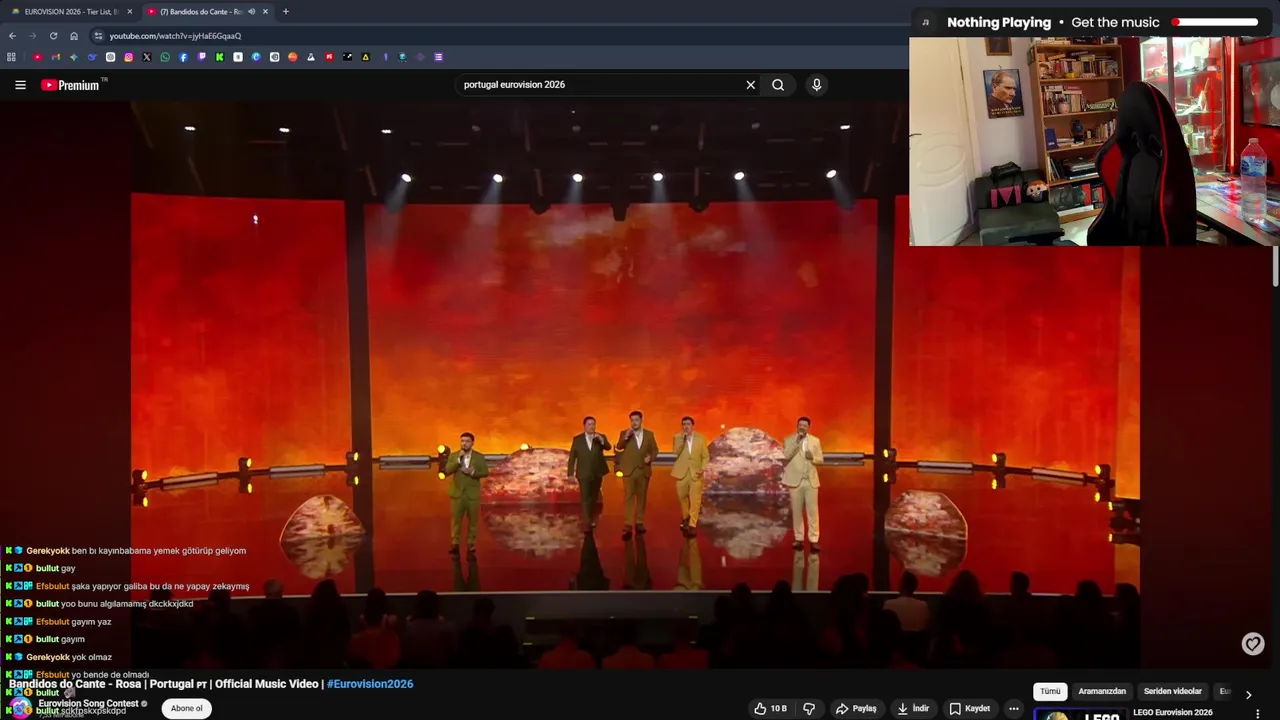1280x720 pixels.
Task: Open the X (Twitter) bookmark
Action: click(146, 57)
